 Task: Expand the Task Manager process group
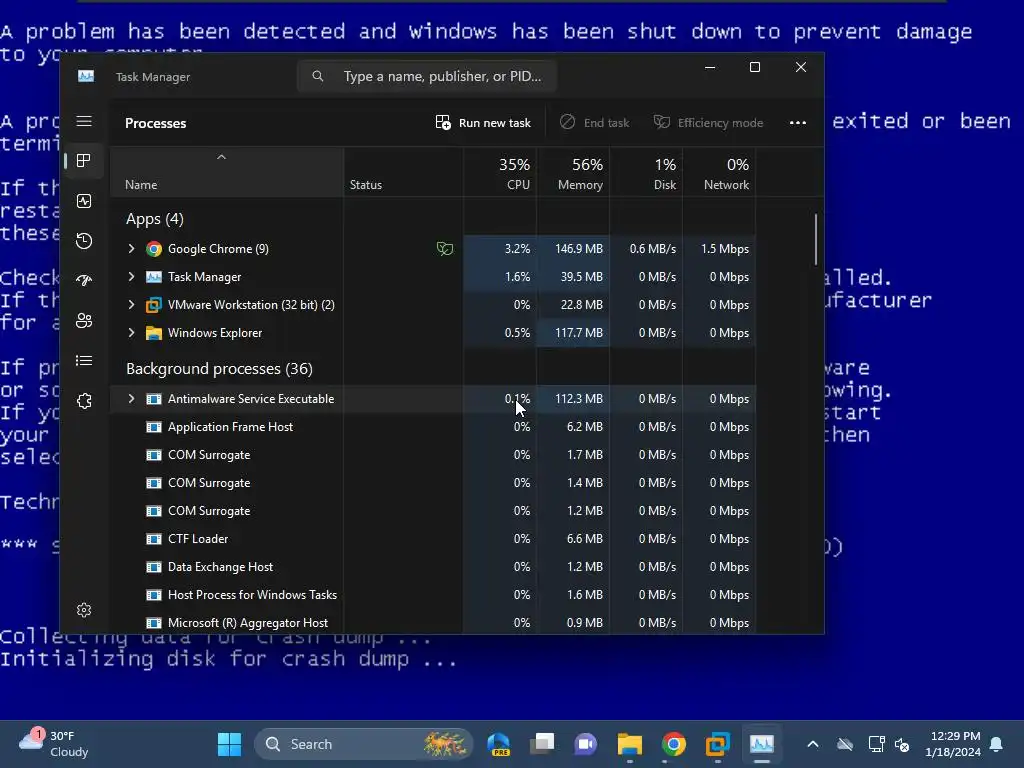(x=131, y=277)
